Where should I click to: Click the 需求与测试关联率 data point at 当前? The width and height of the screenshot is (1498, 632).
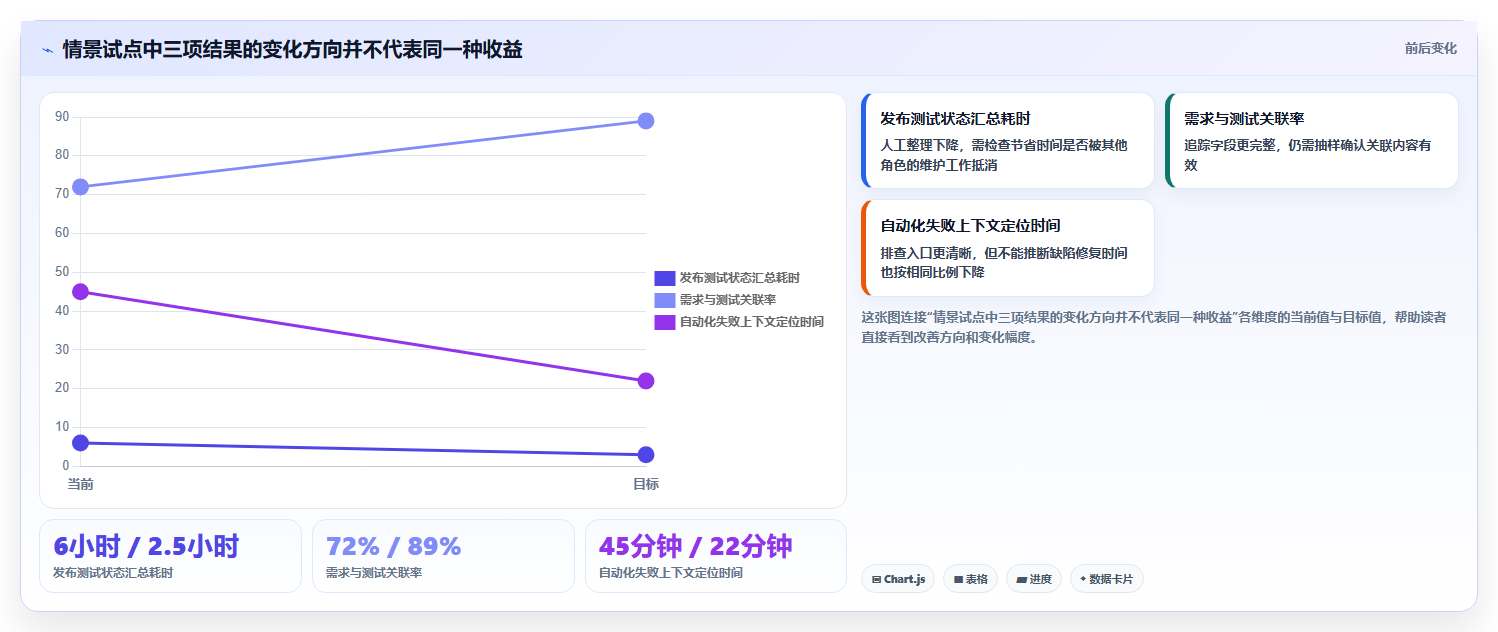pyautogui.click(x=80, y=187)
